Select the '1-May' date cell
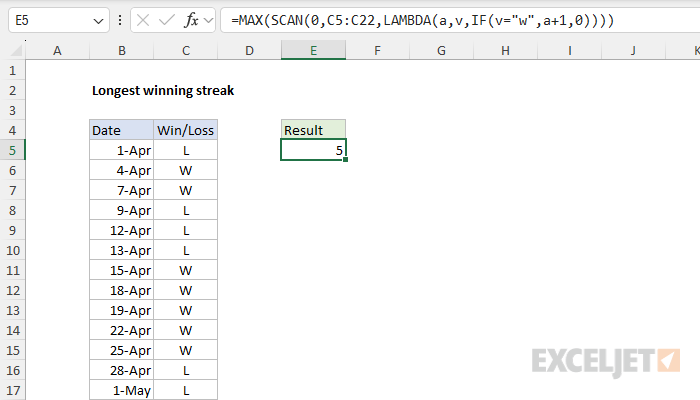The height and width of the screenshot is (400, 700). tap(121, 391)
